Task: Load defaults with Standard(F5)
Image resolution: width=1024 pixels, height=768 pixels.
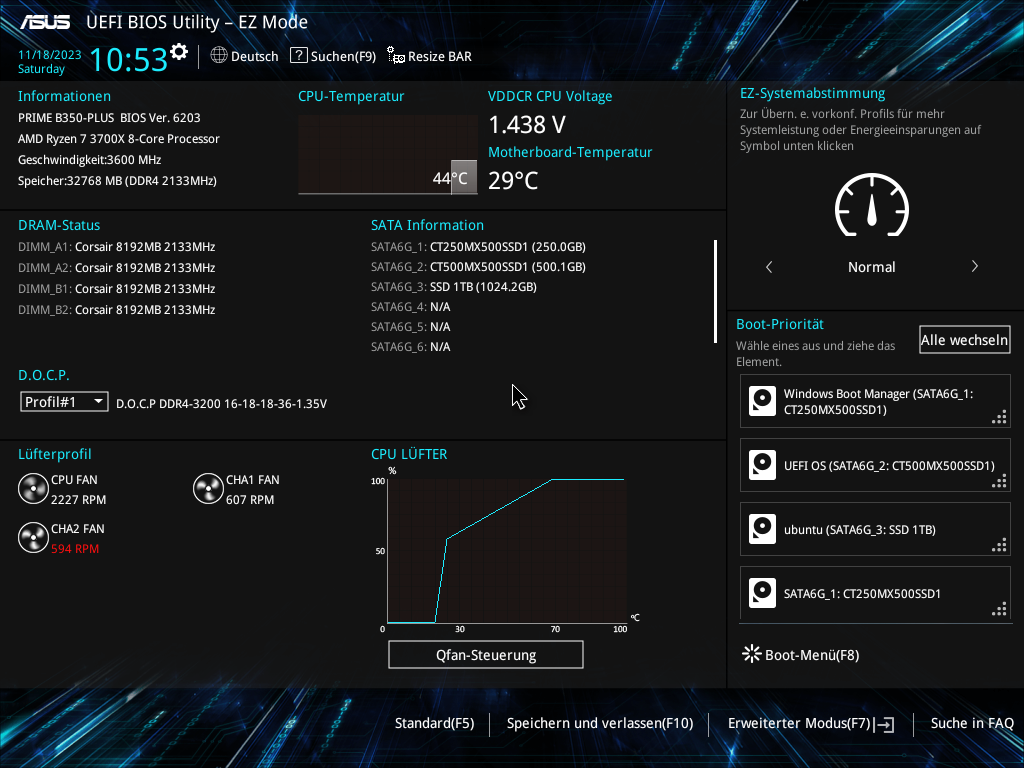Action: pos(434,723)
